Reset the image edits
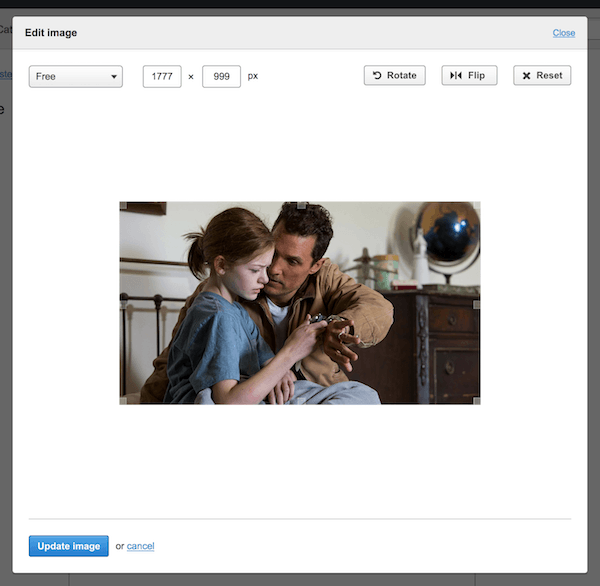 click(x=542, y=75)
